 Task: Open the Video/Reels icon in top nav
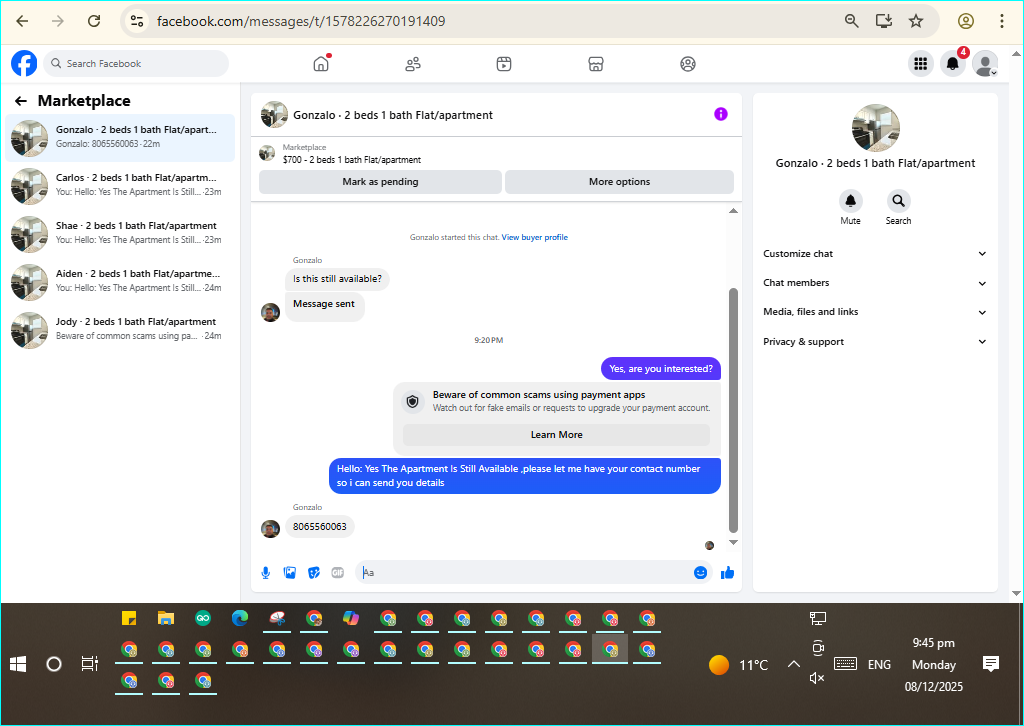(x=504, y=64)
